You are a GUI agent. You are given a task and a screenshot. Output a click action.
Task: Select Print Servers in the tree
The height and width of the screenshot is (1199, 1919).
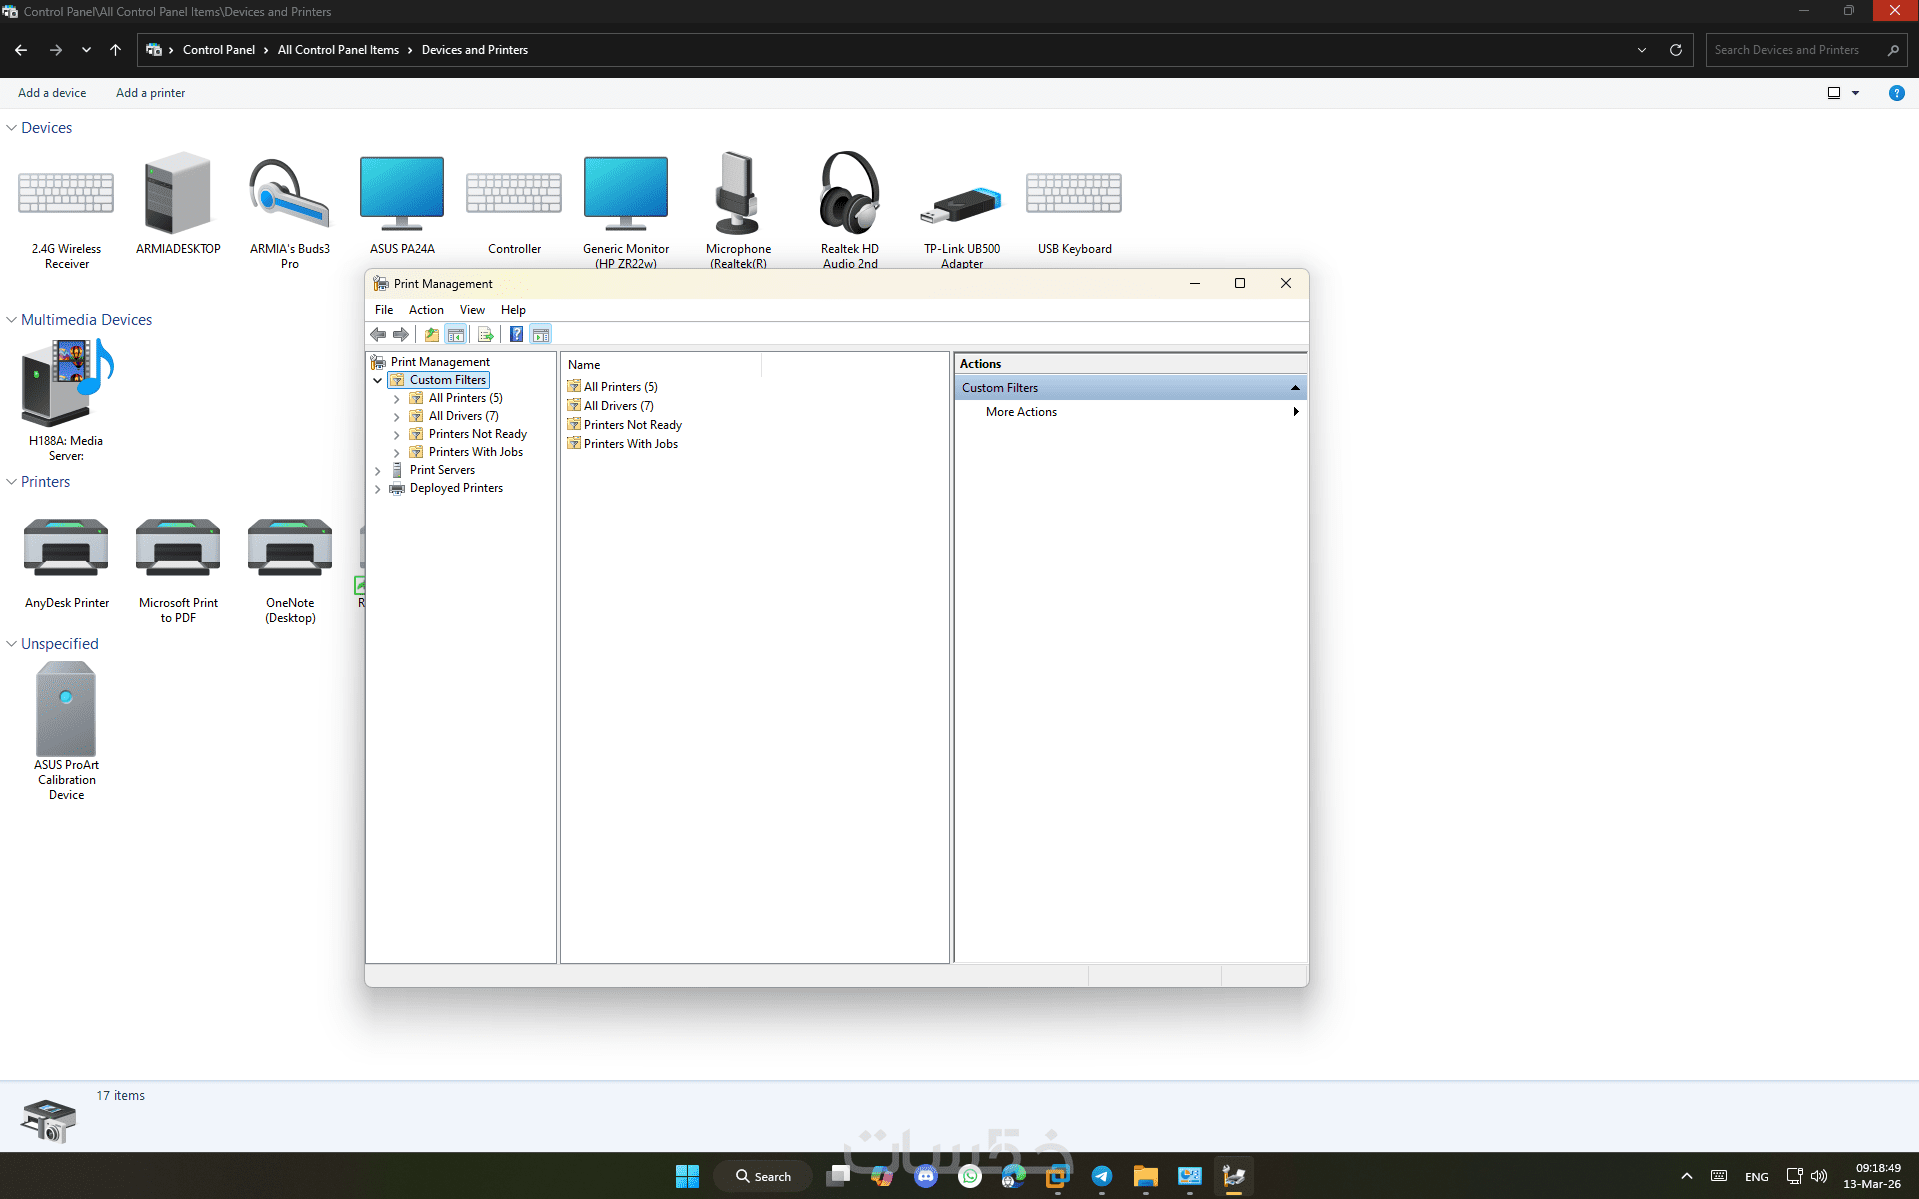(x=442, y=470)
